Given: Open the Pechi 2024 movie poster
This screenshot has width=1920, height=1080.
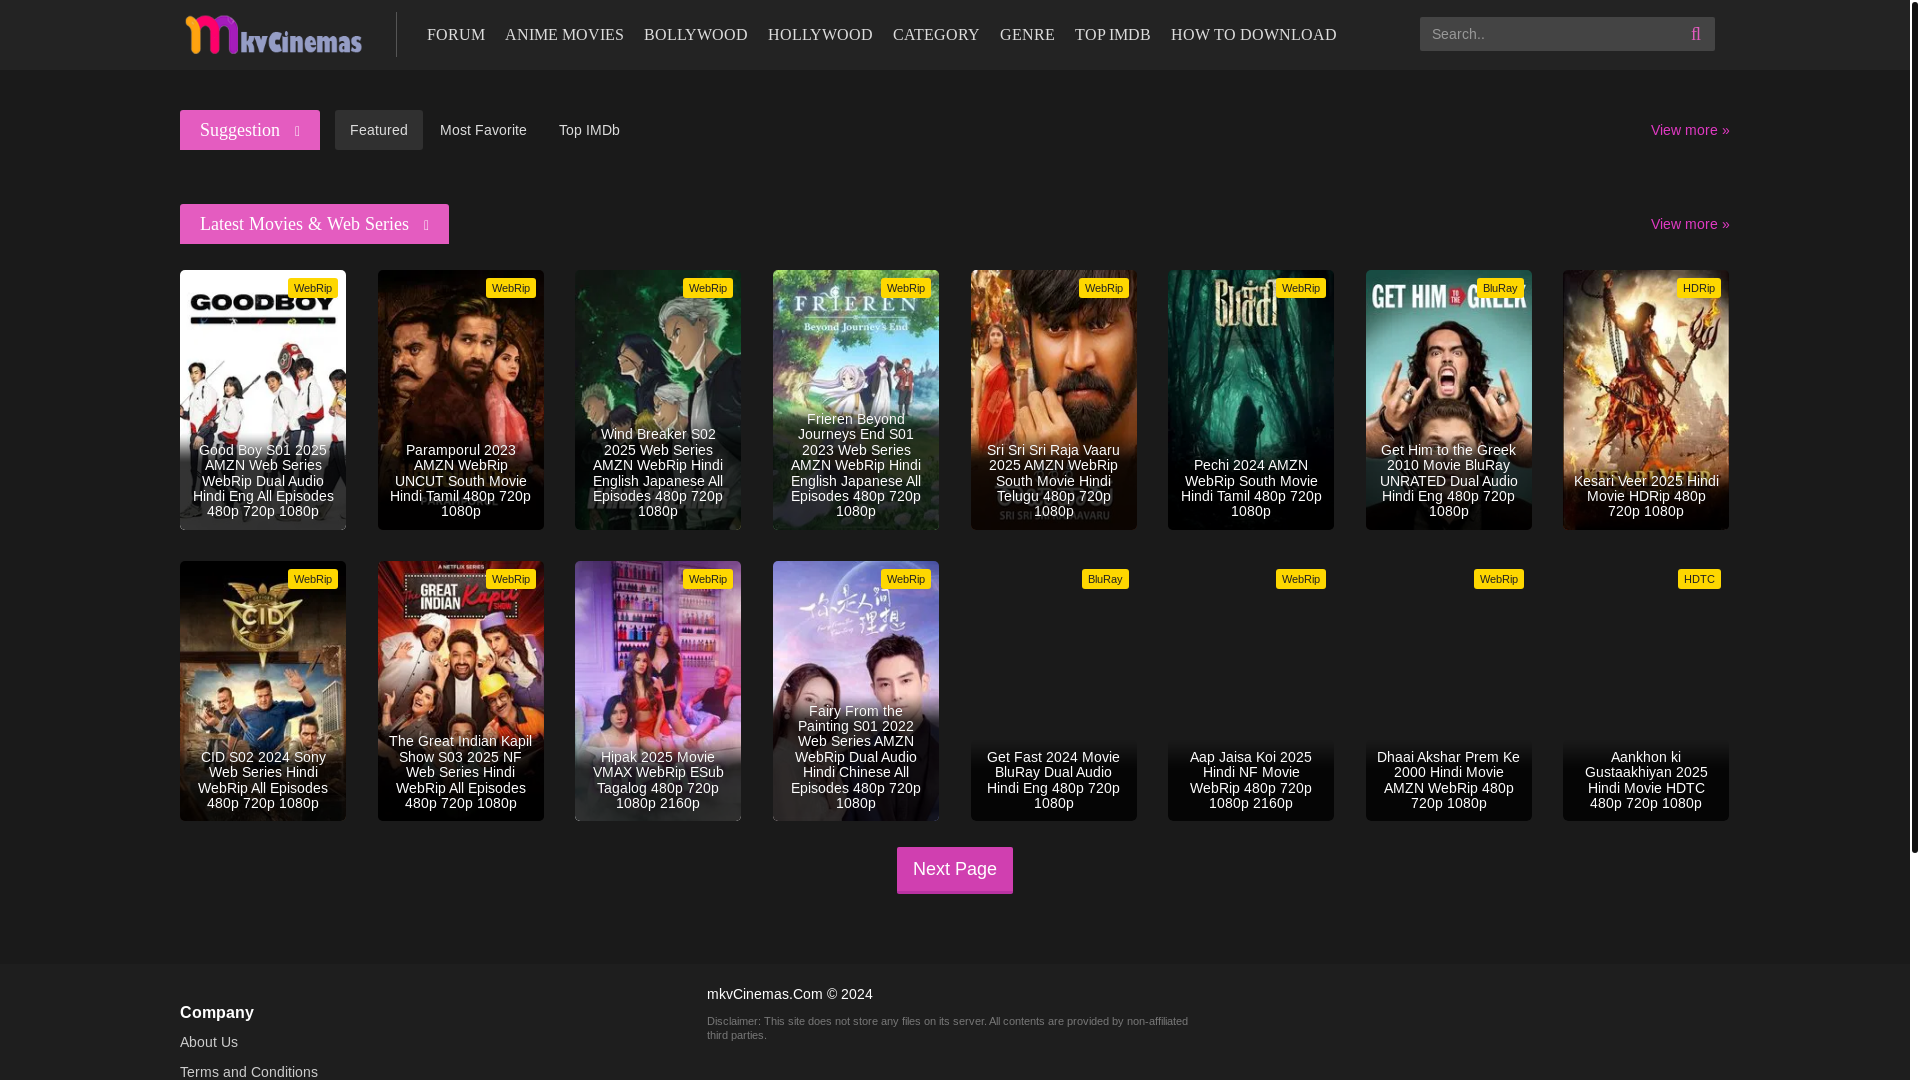Looking at the screenshot, I should pyautogui.click(x=1251, y=400).
